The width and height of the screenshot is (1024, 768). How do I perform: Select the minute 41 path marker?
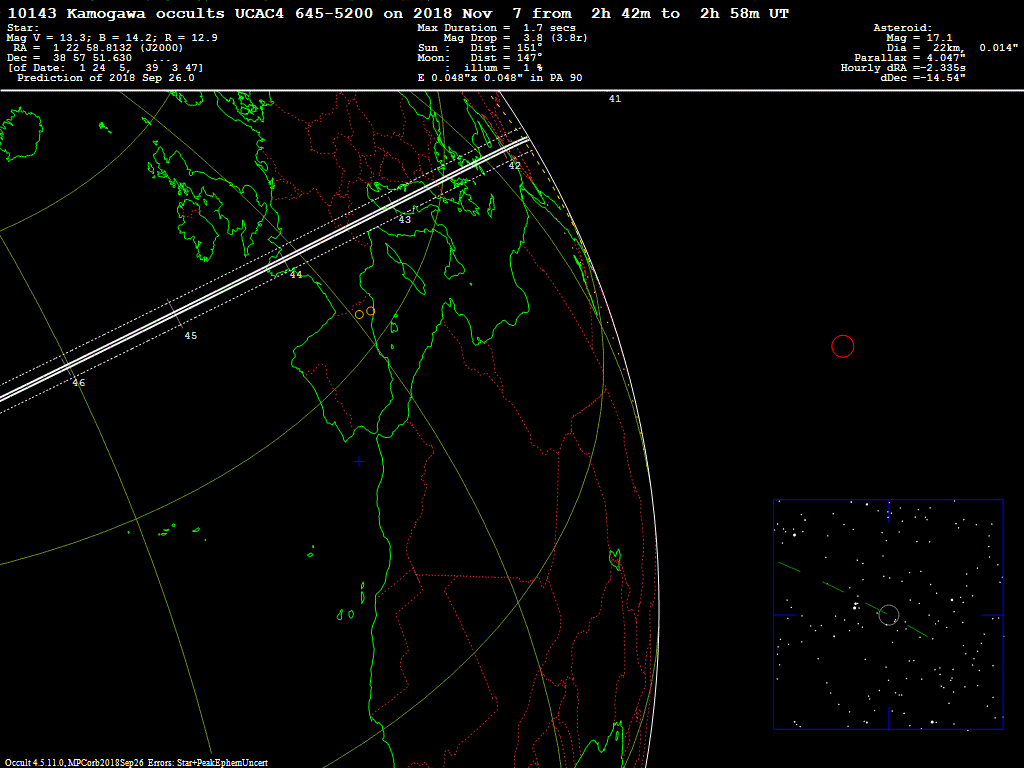coord(615,99)
